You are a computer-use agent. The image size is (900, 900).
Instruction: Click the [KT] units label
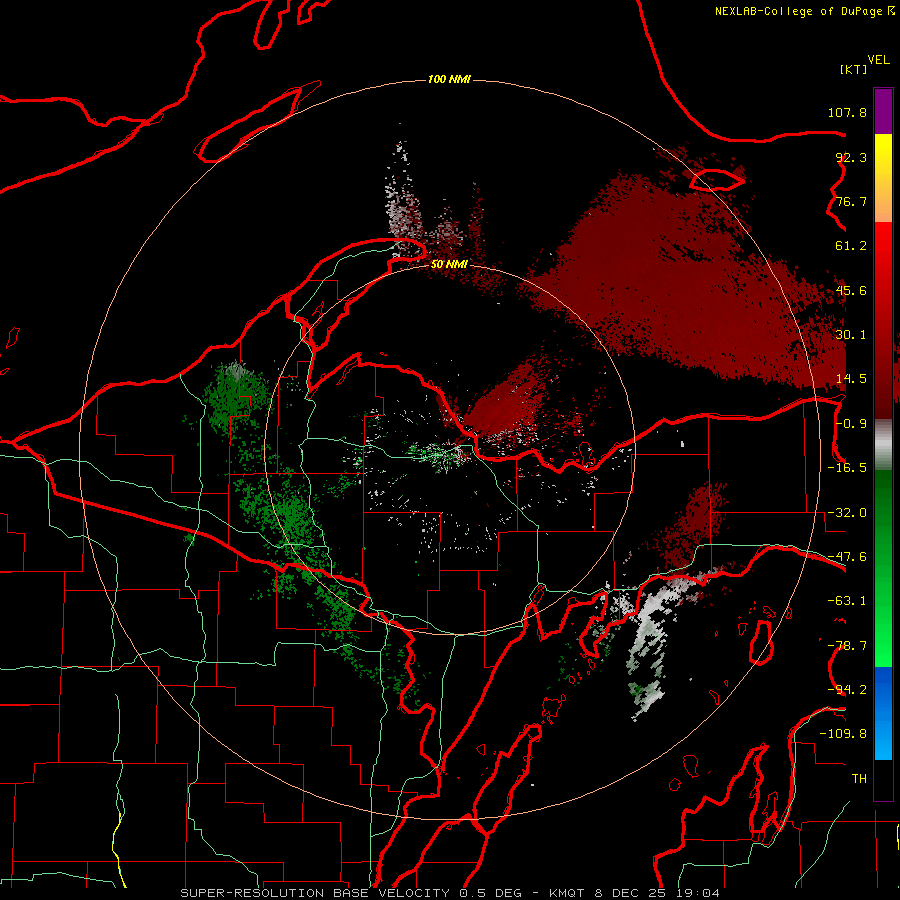[x=854, y=69]
